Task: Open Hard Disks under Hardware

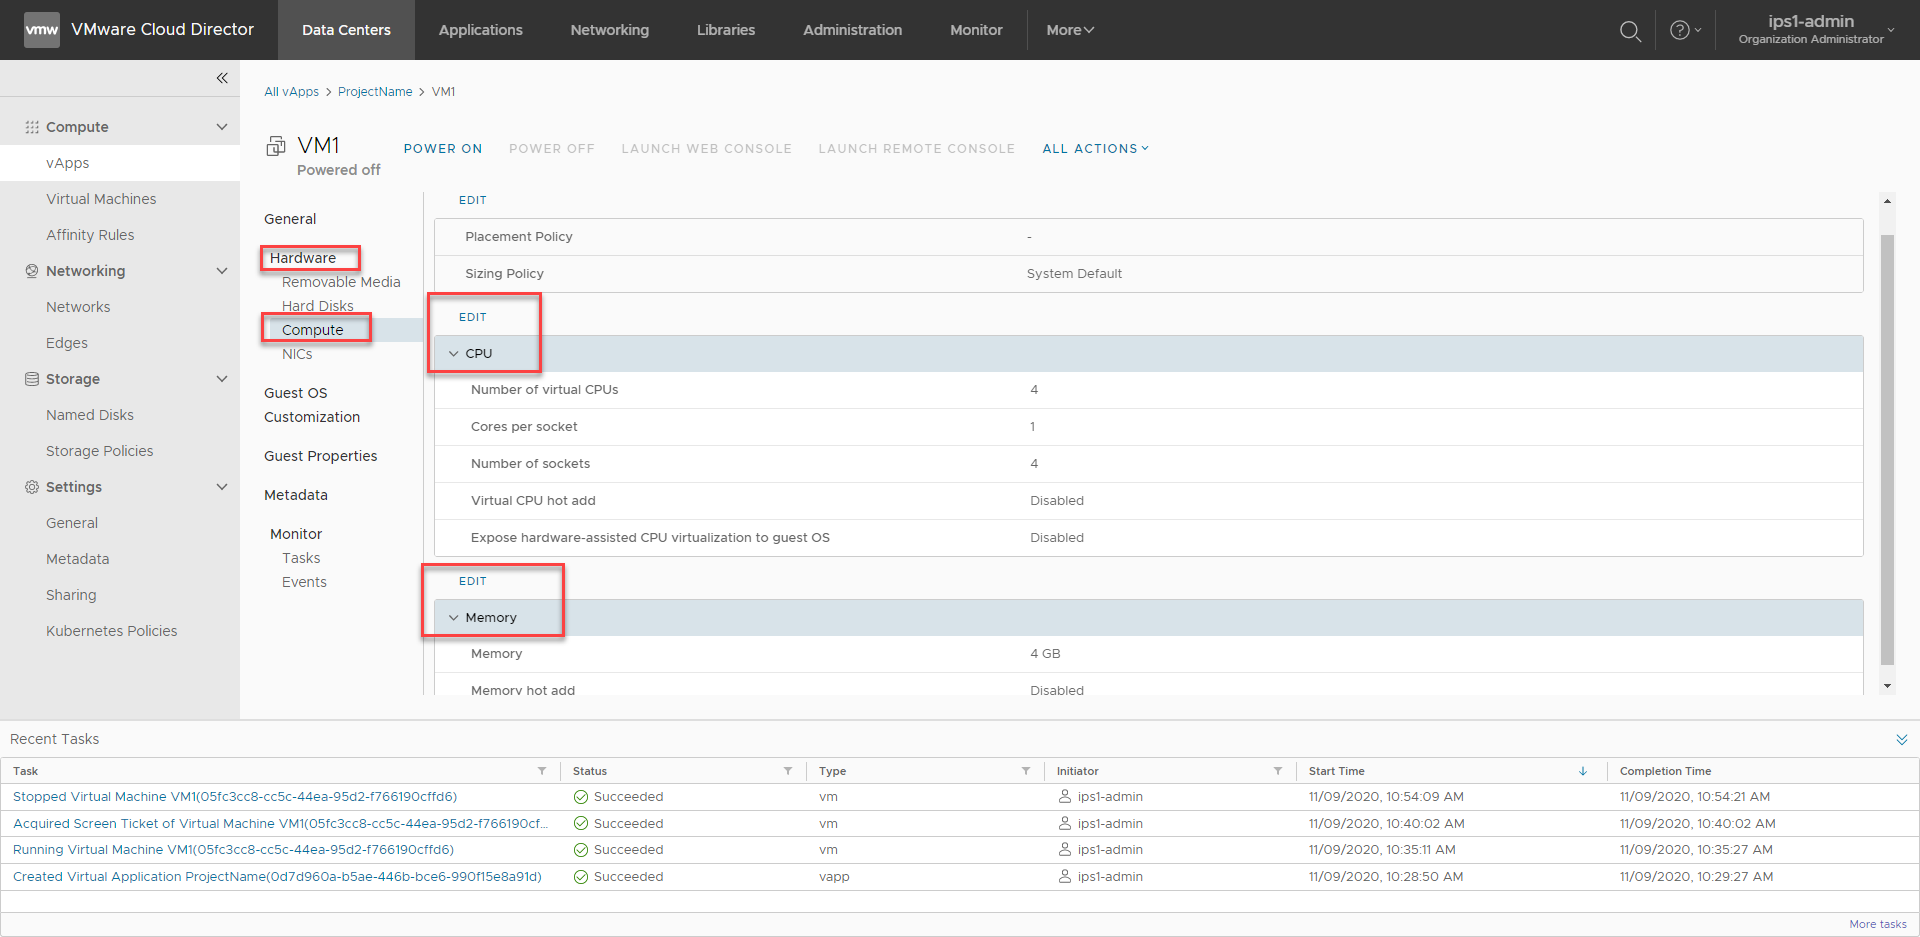Action: (317, 306)
